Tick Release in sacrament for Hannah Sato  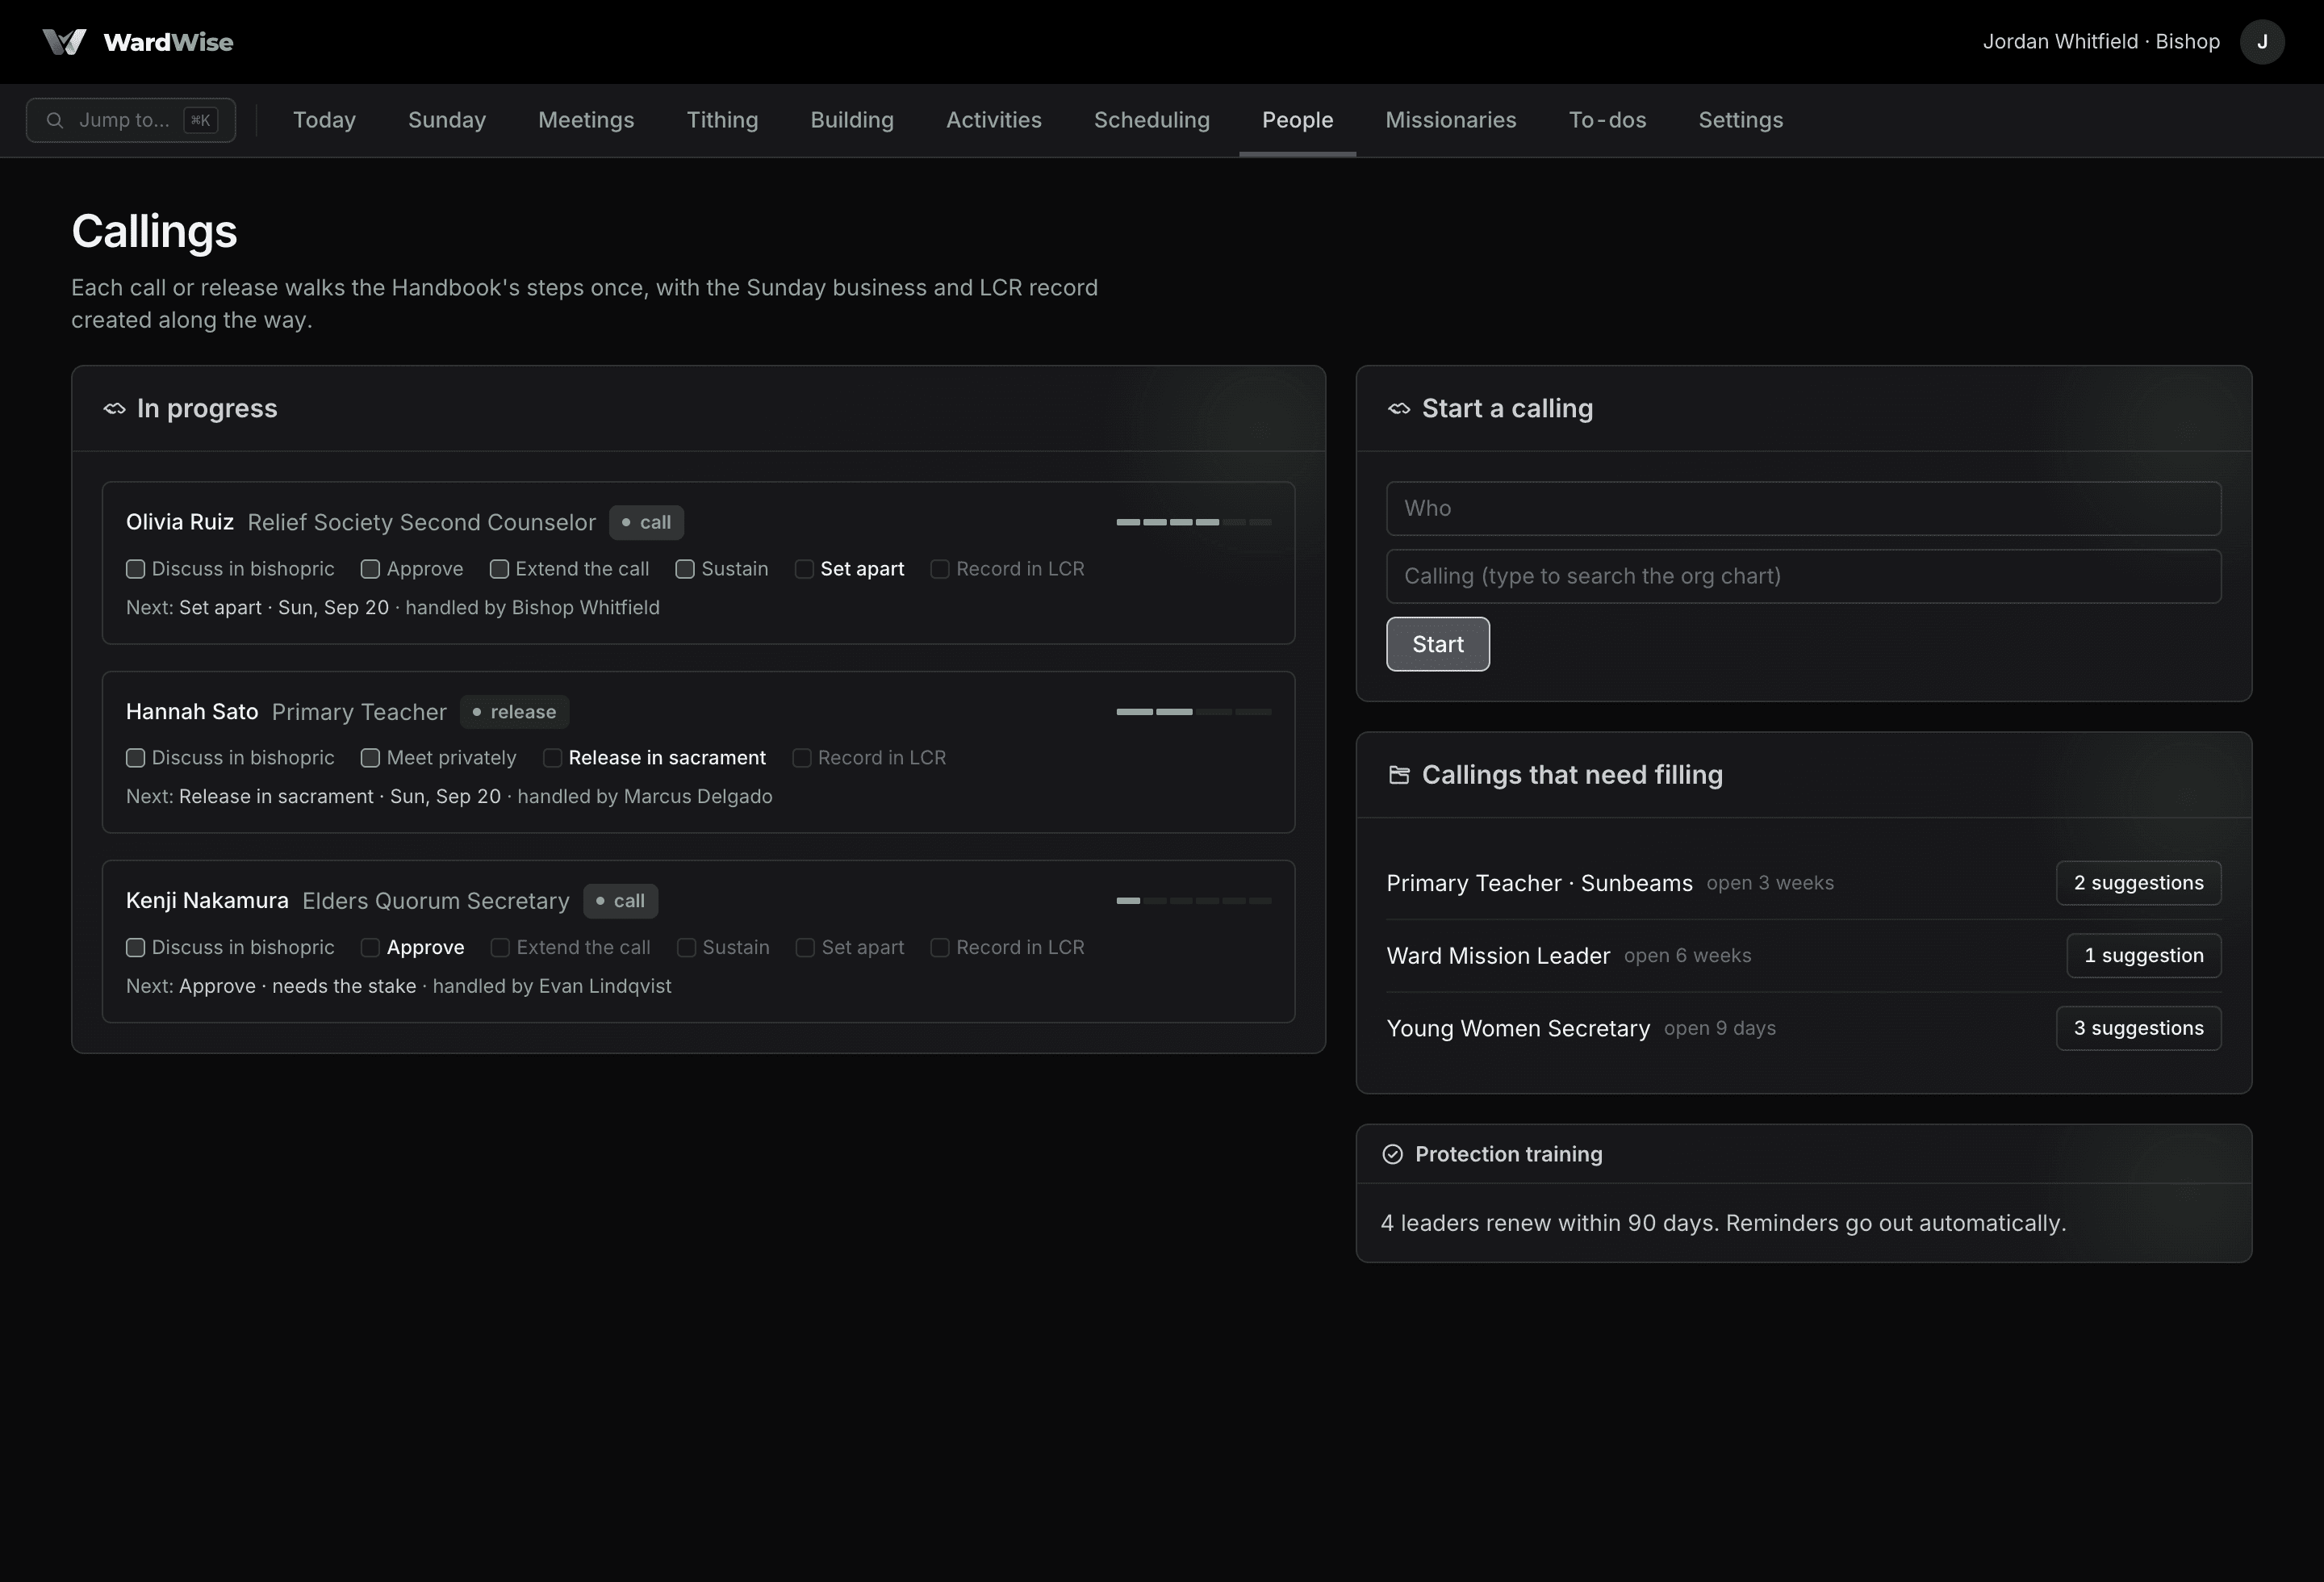click(552, 758)
